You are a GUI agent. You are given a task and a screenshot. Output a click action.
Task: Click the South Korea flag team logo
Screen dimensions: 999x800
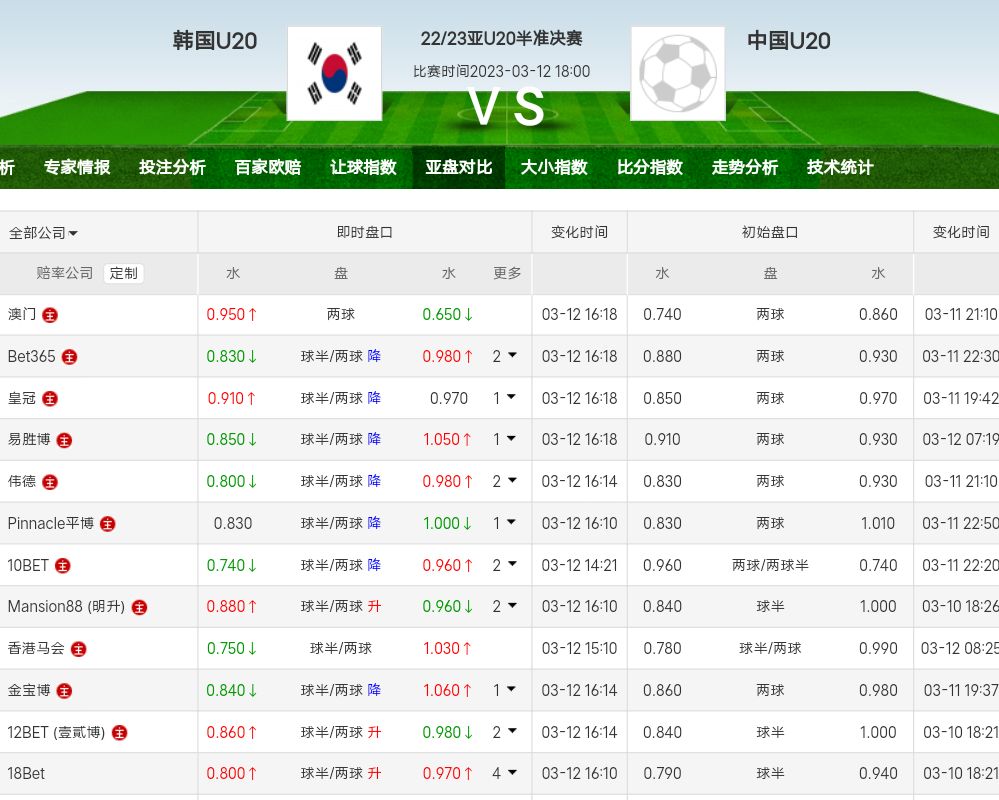(334, 74)
